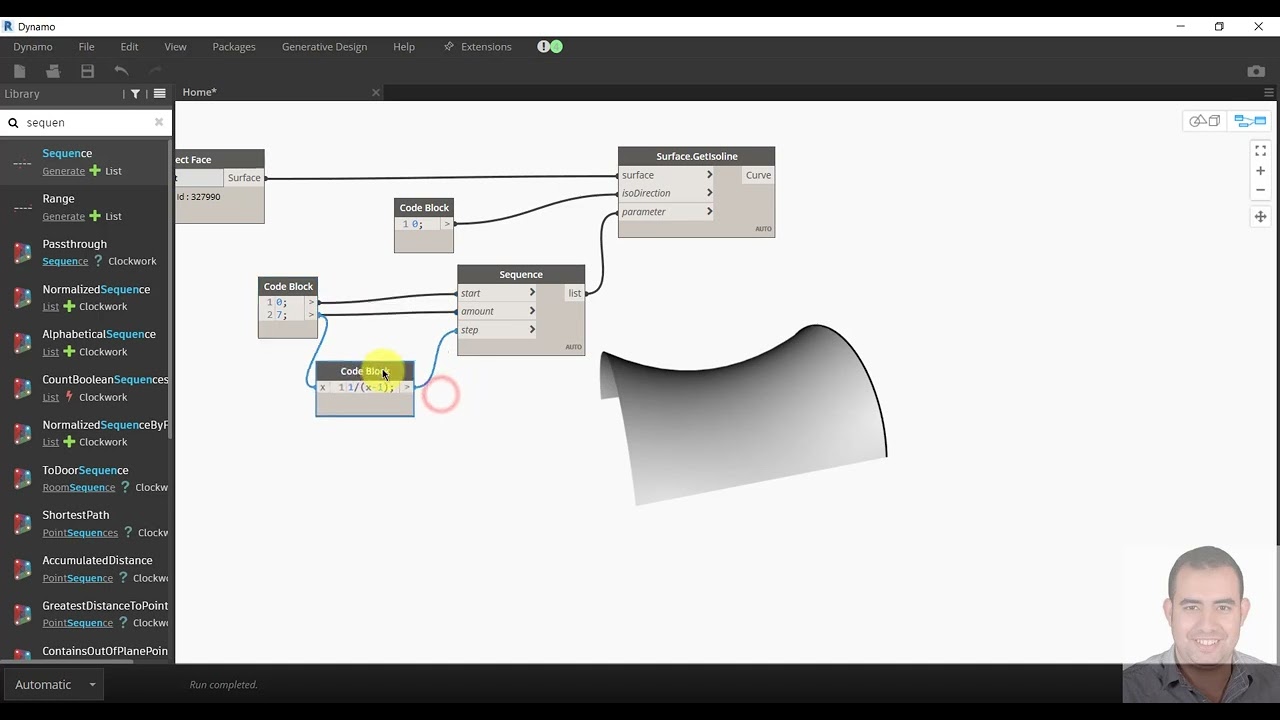Activate the pan mode arrows icon
Screen dimensions: 1280x720
[1260, 216]
